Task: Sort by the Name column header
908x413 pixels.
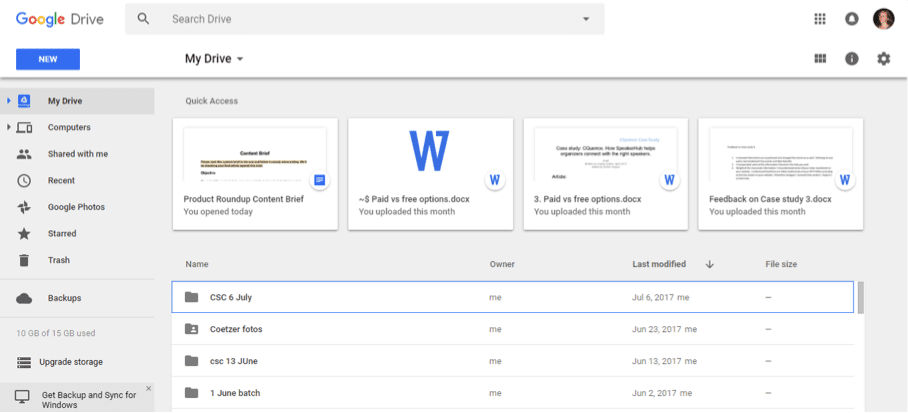Action: [x=197, y=264]
